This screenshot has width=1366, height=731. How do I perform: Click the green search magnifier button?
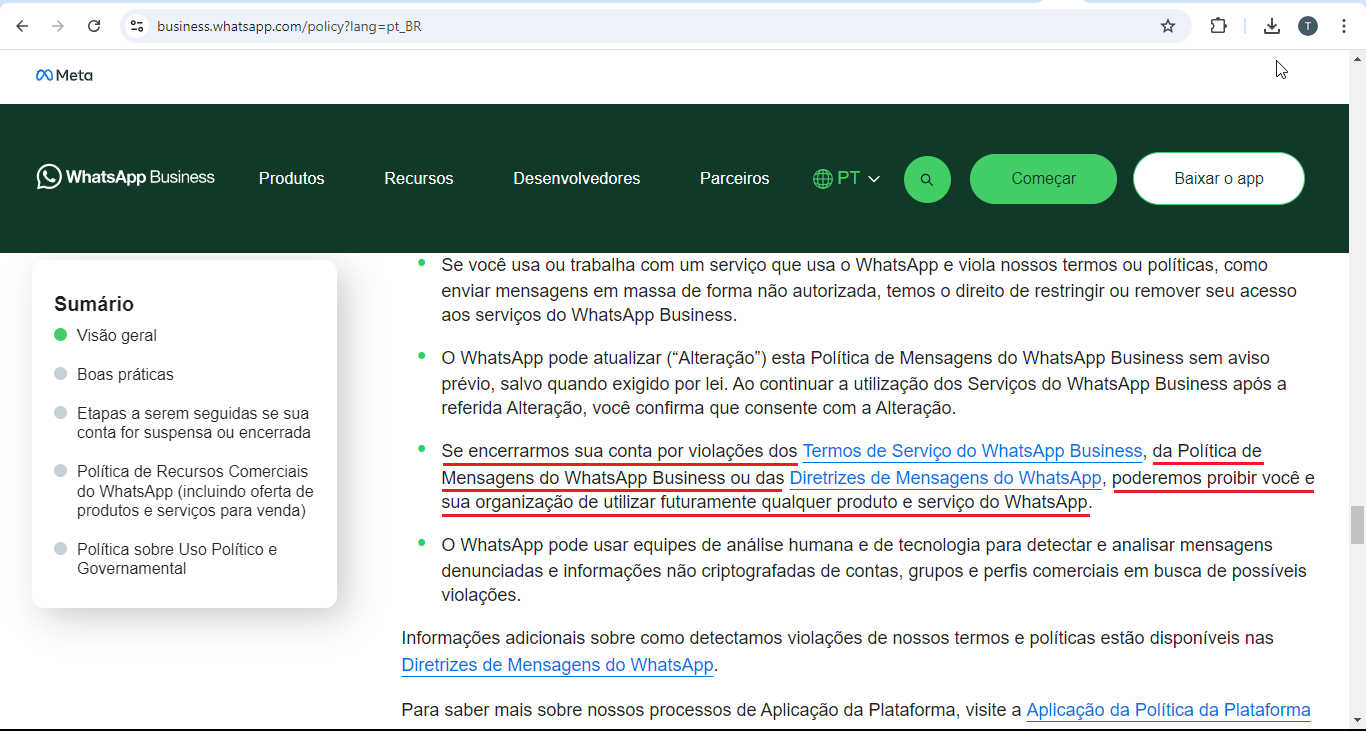click(927, 179)
